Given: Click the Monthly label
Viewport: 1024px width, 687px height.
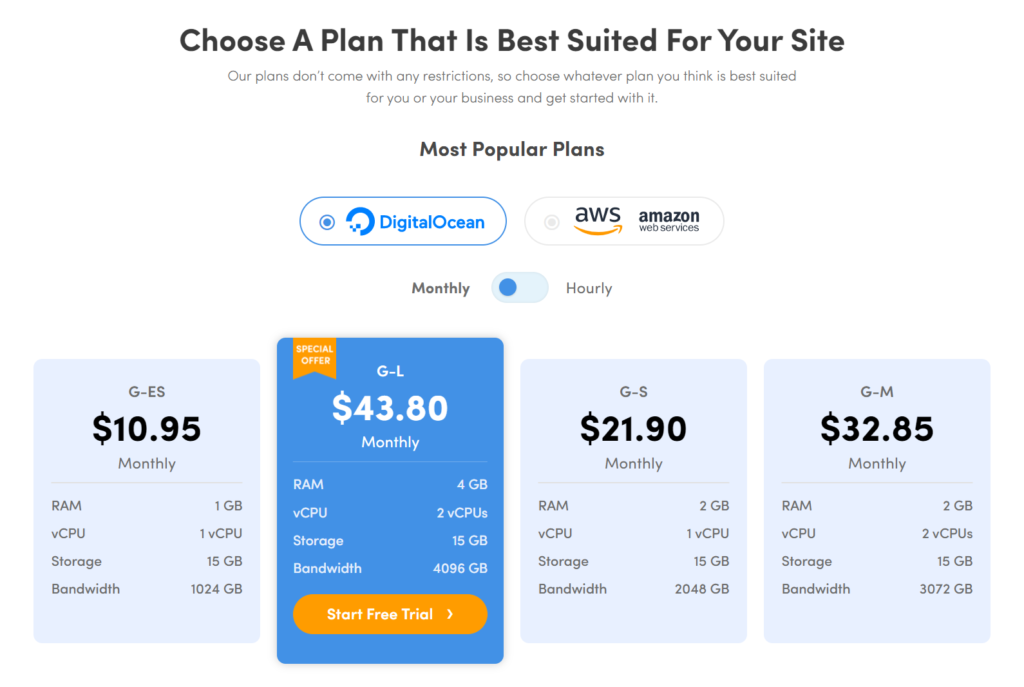Looking at the screenshot, I should (440, 288).
